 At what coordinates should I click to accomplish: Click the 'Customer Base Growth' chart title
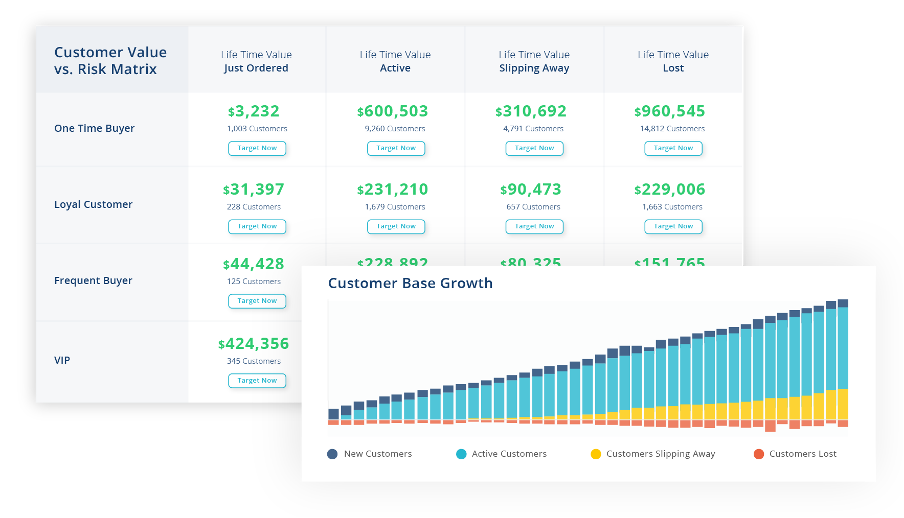pos(410,283)
